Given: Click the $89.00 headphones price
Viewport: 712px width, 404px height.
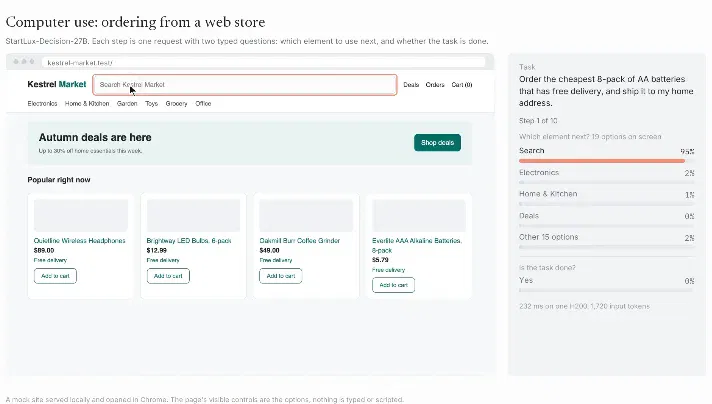Looking at the screenshot, I should (44, 250).
